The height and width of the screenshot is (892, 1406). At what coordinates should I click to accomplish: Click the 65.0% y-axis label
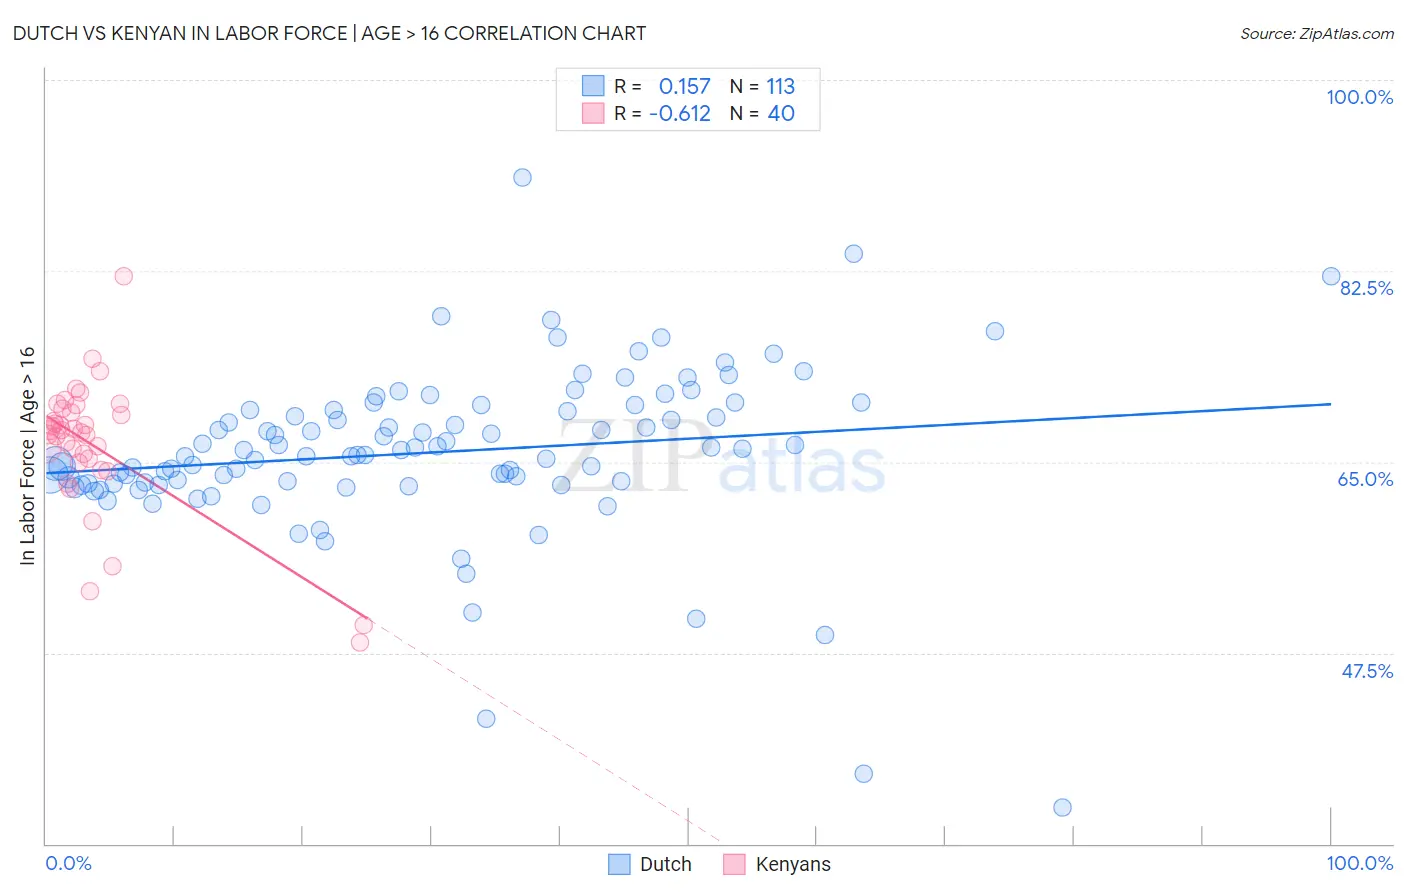point(1366,479)
